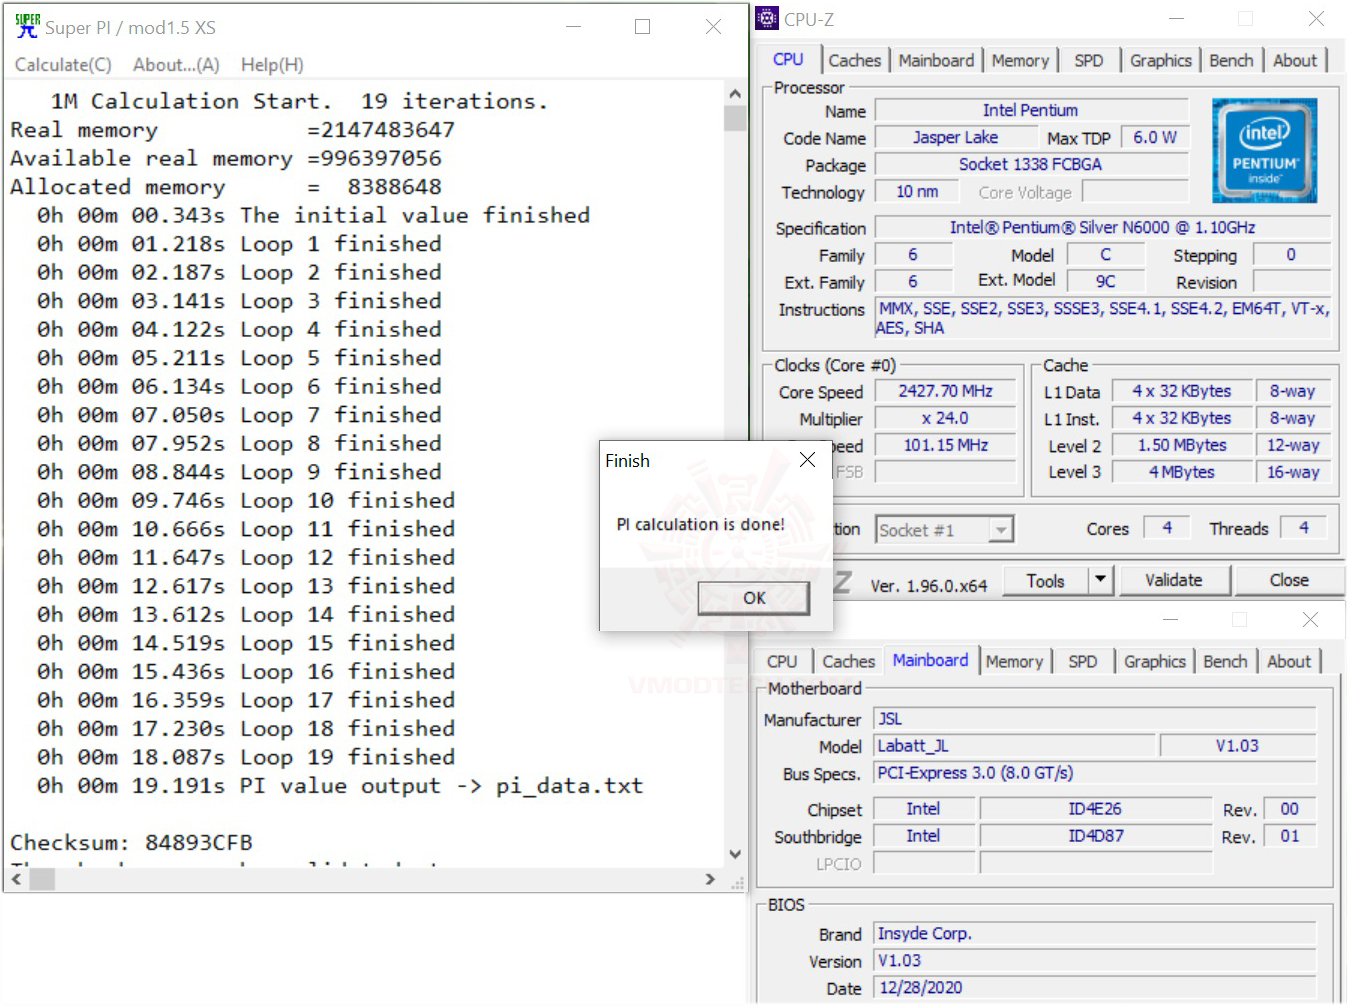
Task: Open the Help(H) menu in Super PI
Action: (x=272, y=65)
